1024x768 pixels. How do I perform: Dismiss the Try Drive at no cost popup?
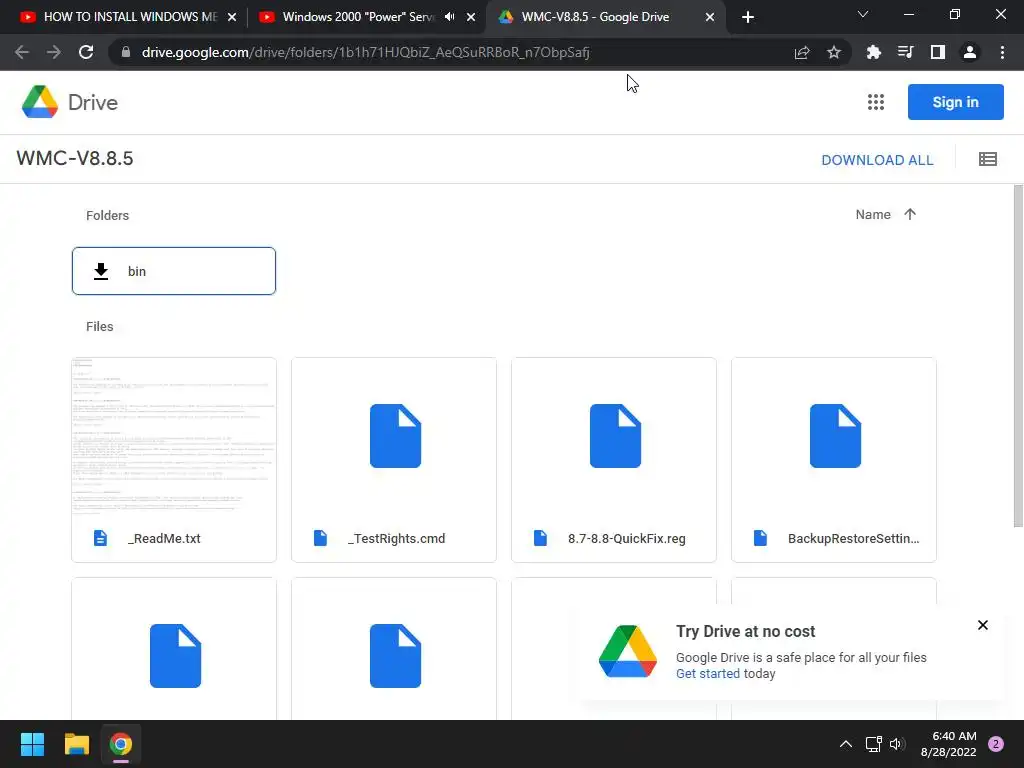pos(983,625)
